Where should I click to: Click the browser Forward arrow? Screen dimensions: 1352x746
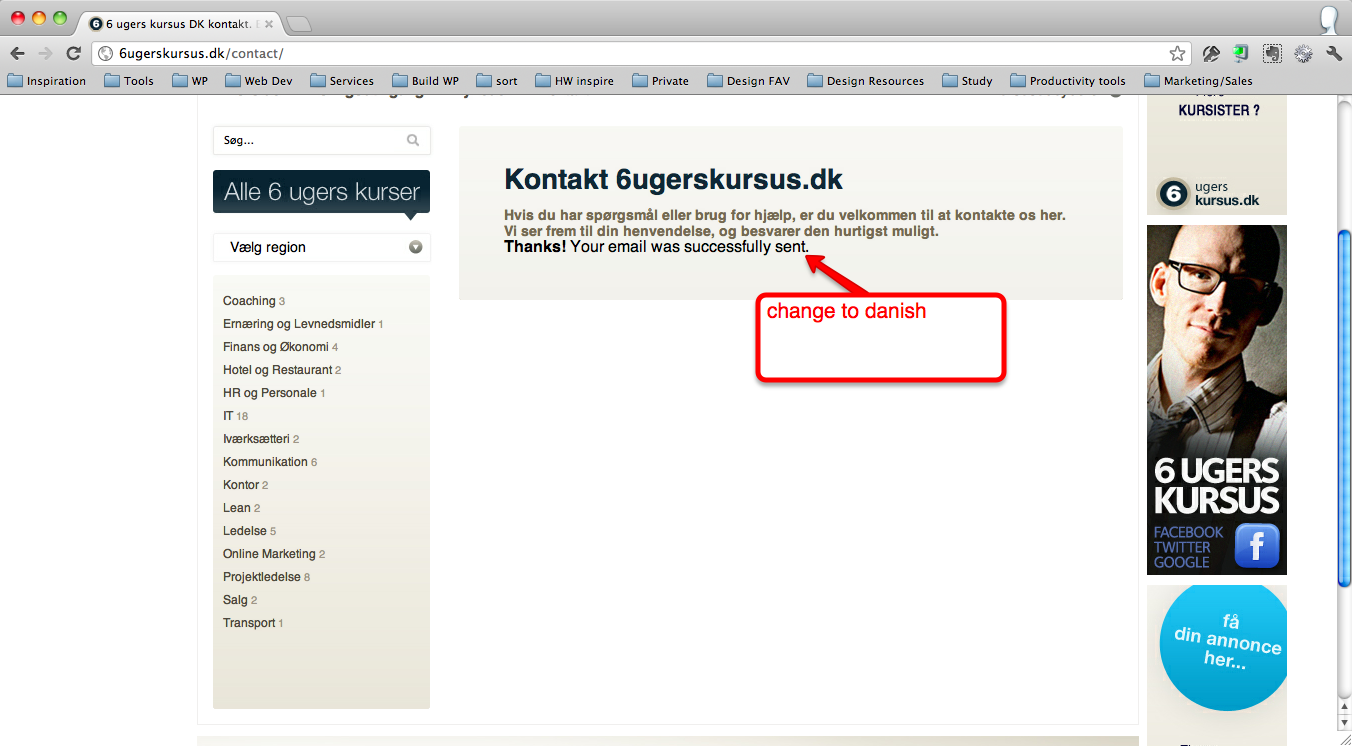coord(45,53)
